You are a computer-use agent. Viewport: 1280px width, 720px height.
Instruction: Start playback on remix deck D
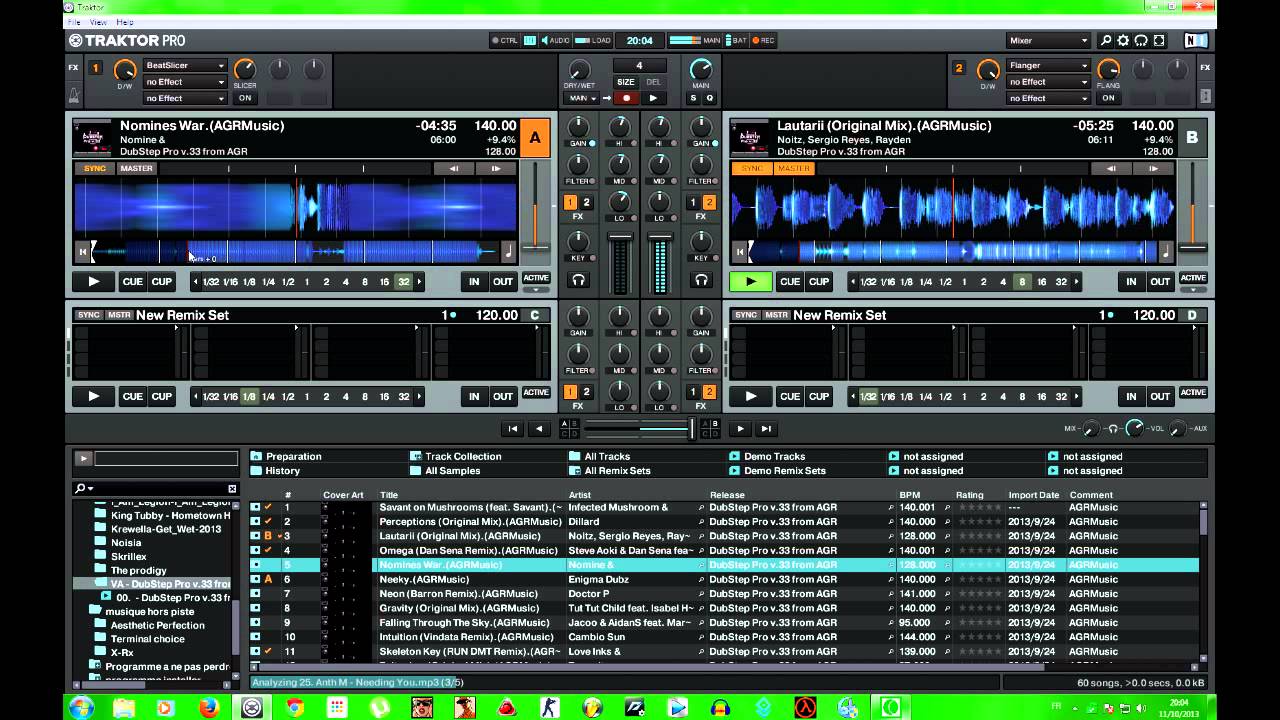coord(750,396)
